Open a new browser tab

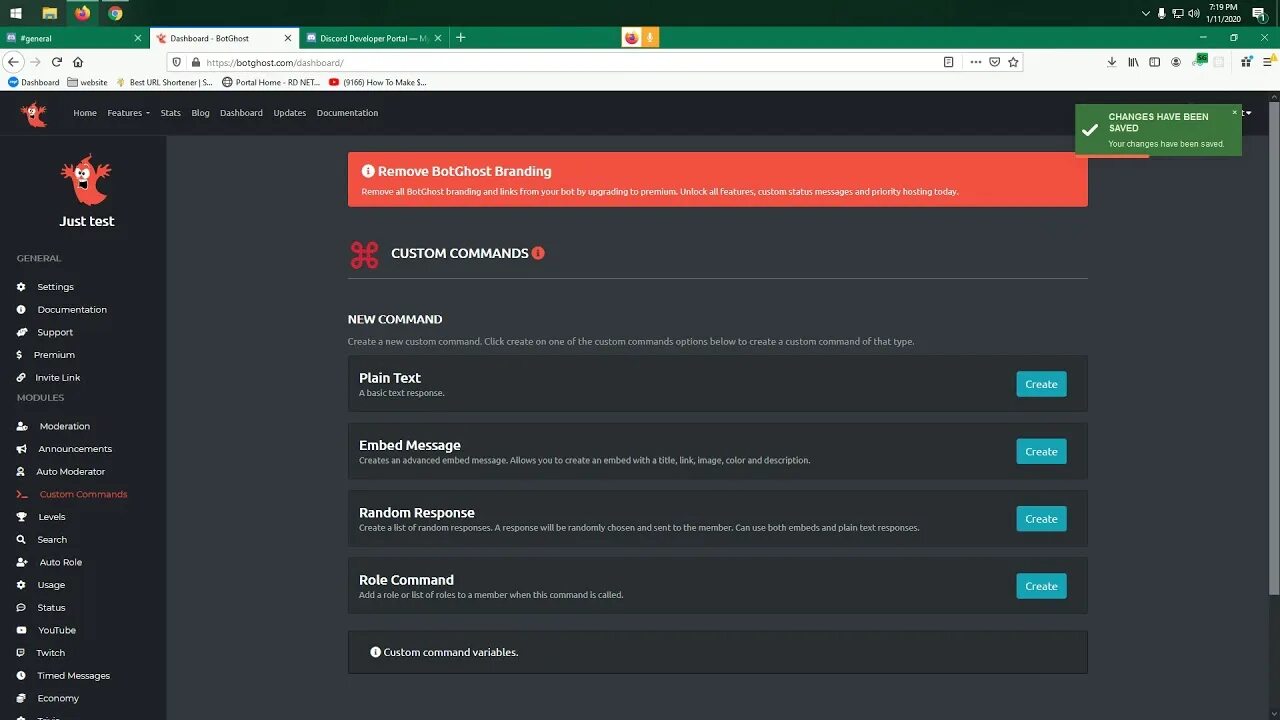460,38
